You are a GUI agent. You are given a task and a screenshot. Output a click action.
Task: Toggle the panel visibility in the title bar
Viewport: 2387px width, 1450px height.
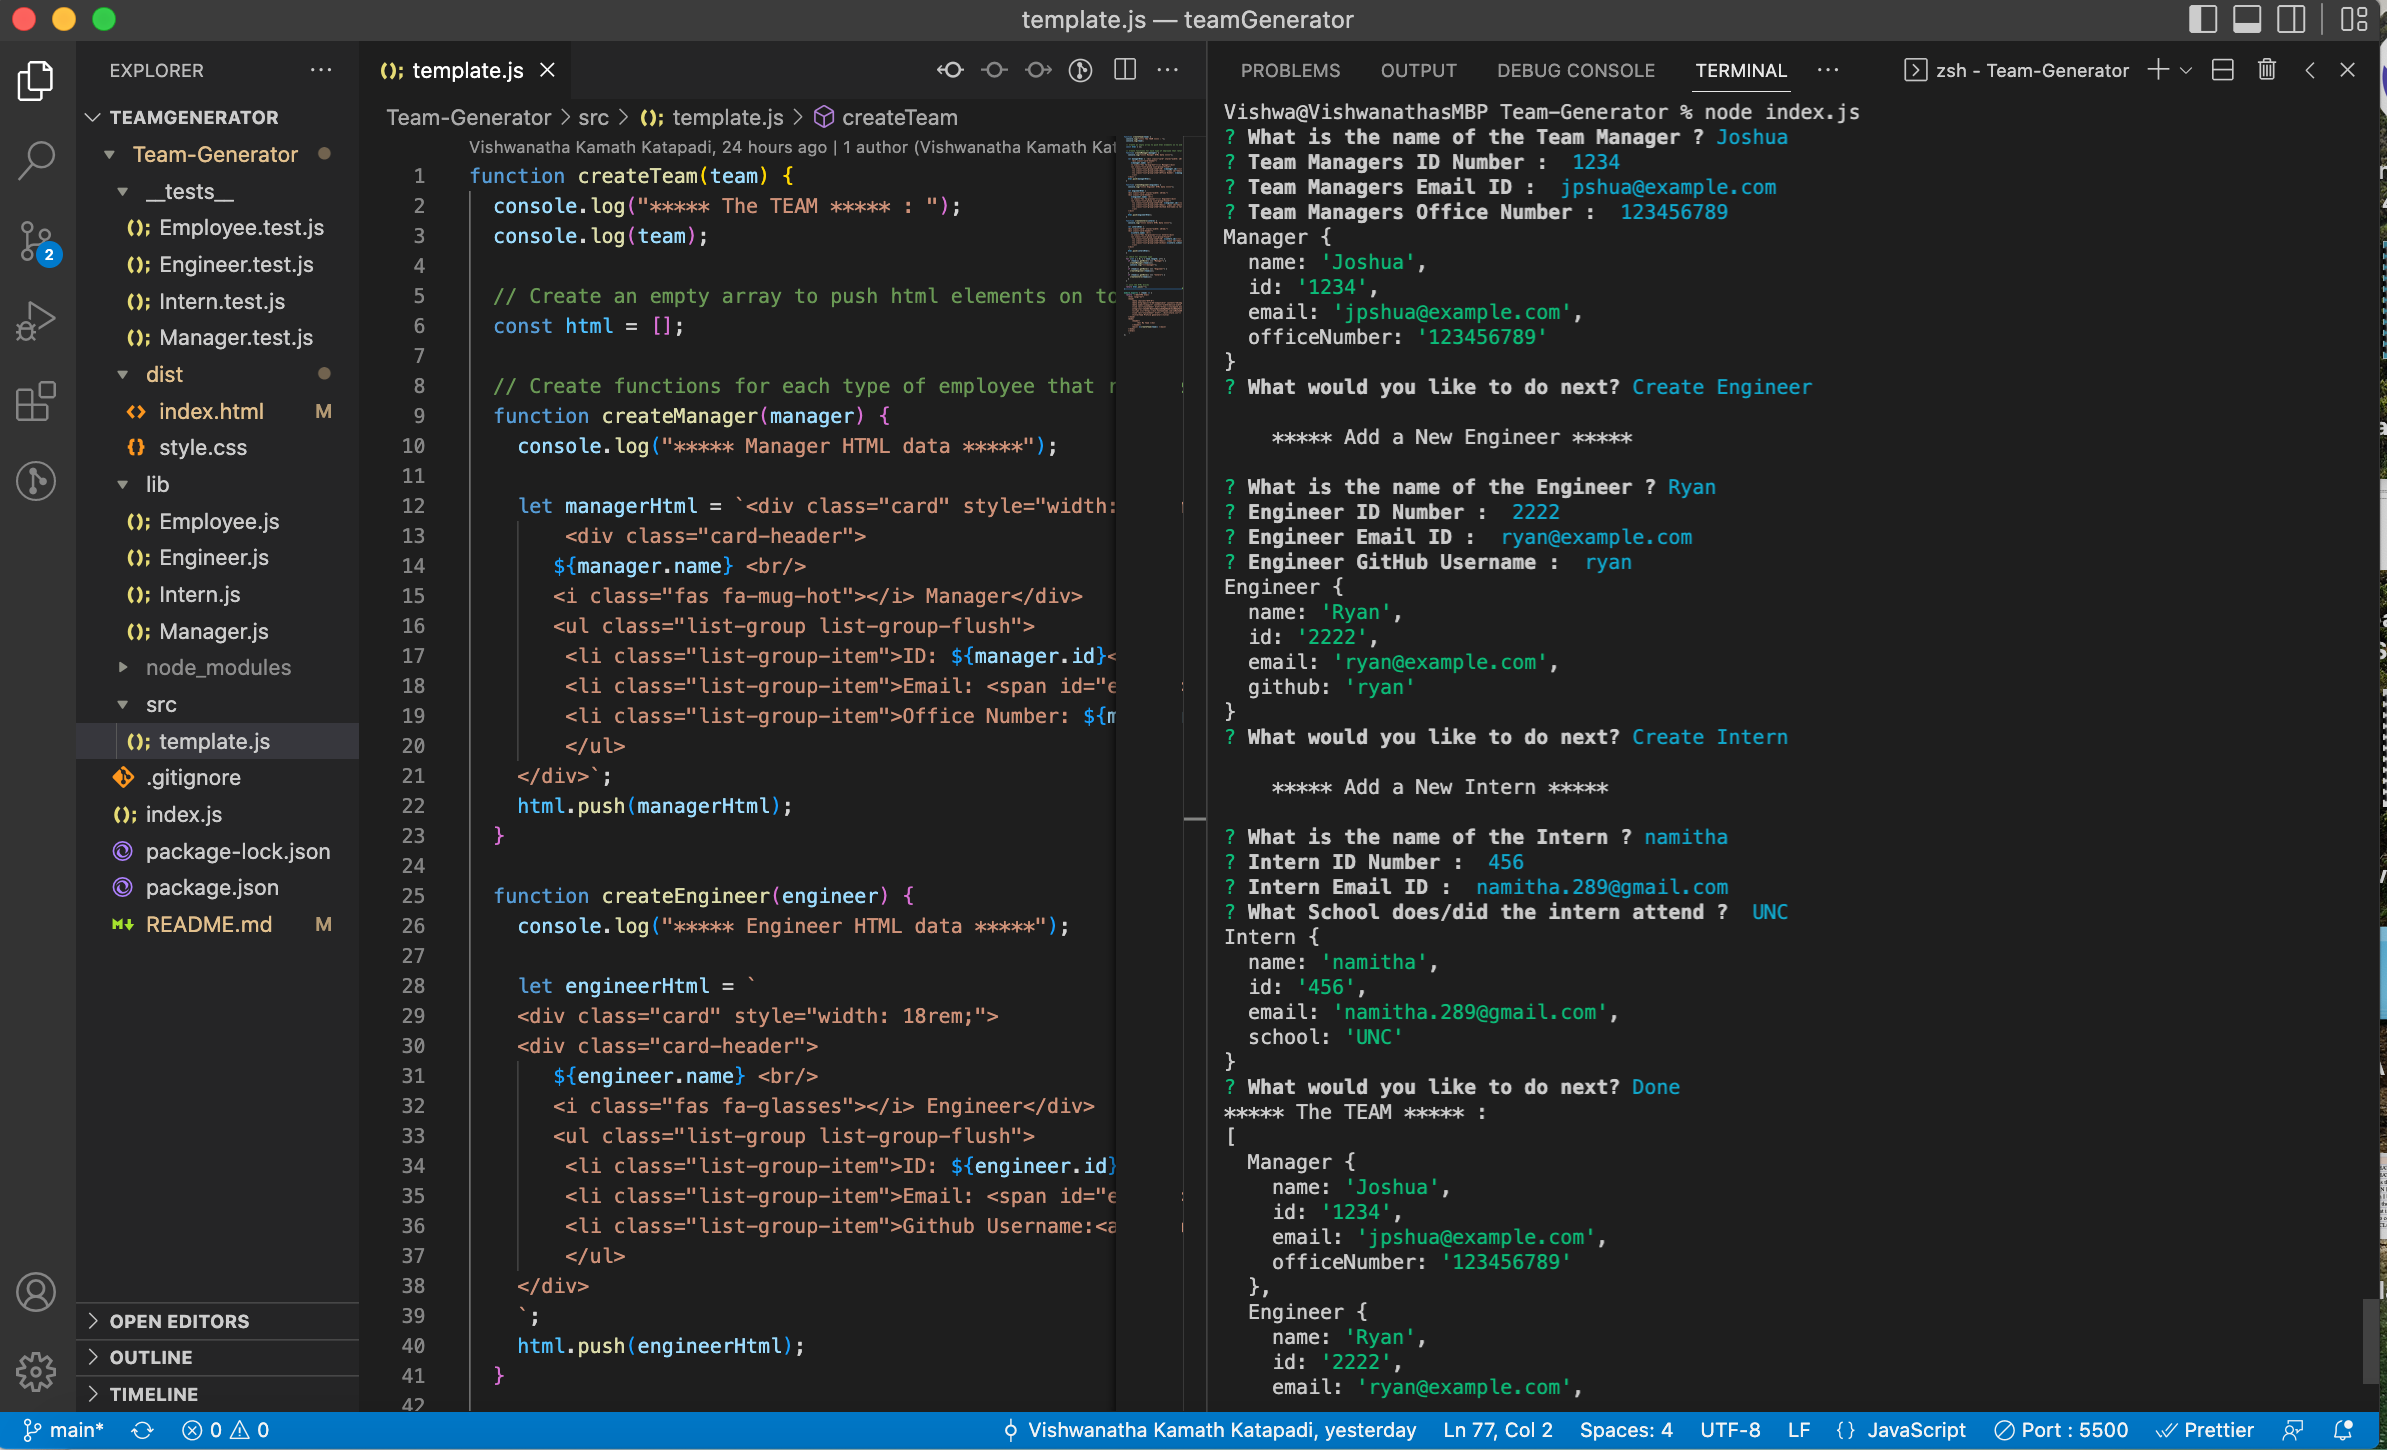tap(2247, 19)
